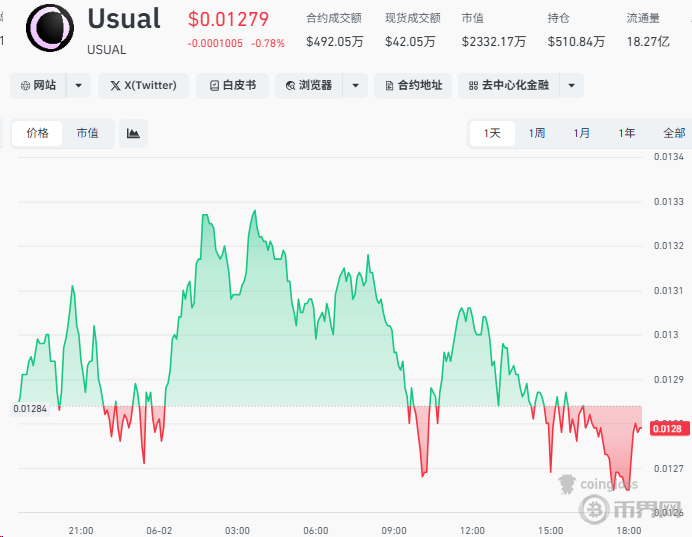Click the 合约成交额 $492.05万 value

click(x=335, y=42)
